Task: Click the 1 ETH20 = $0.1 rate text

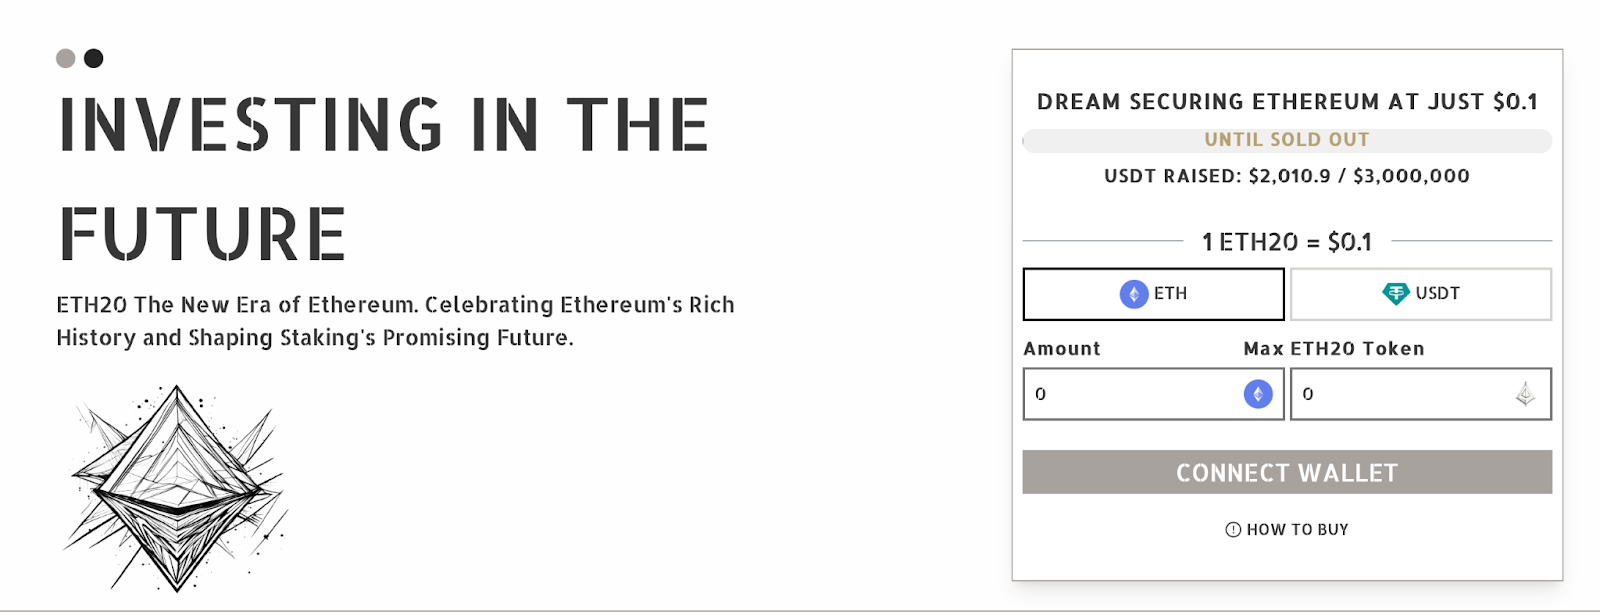Action: pos(1287,242)
